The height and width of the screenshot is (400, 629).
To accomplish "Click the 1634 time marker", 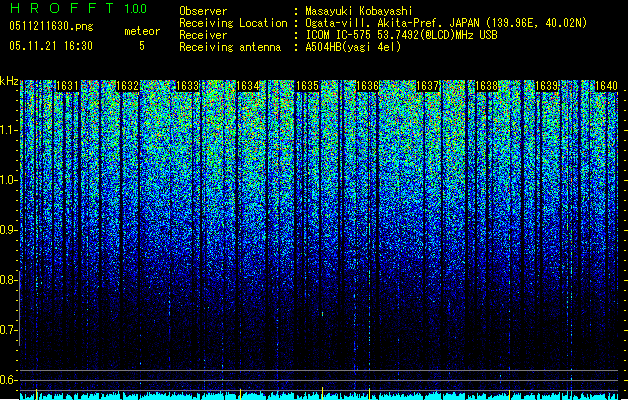I will click(248, 86).
